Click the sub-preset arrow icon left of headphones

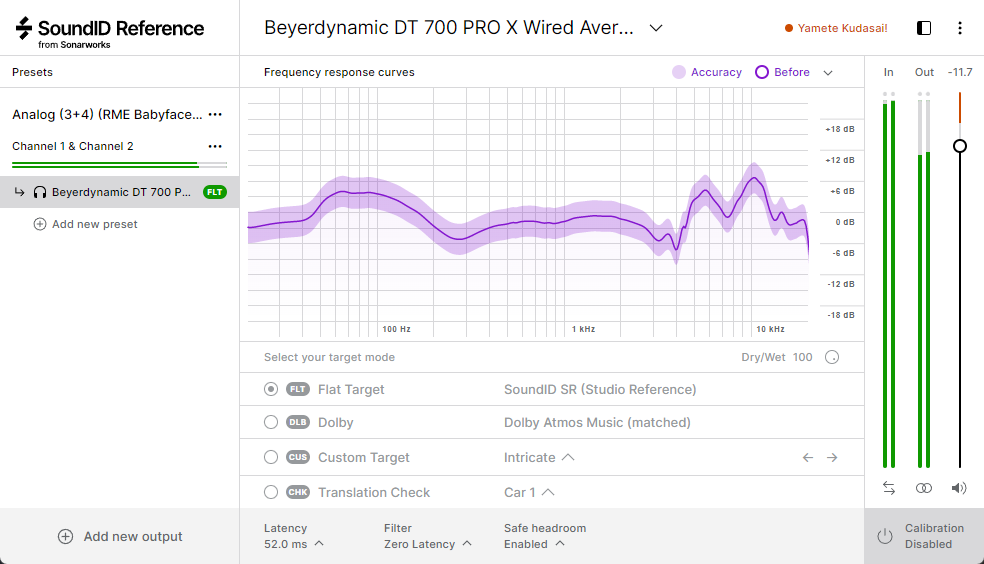point(19,192)
